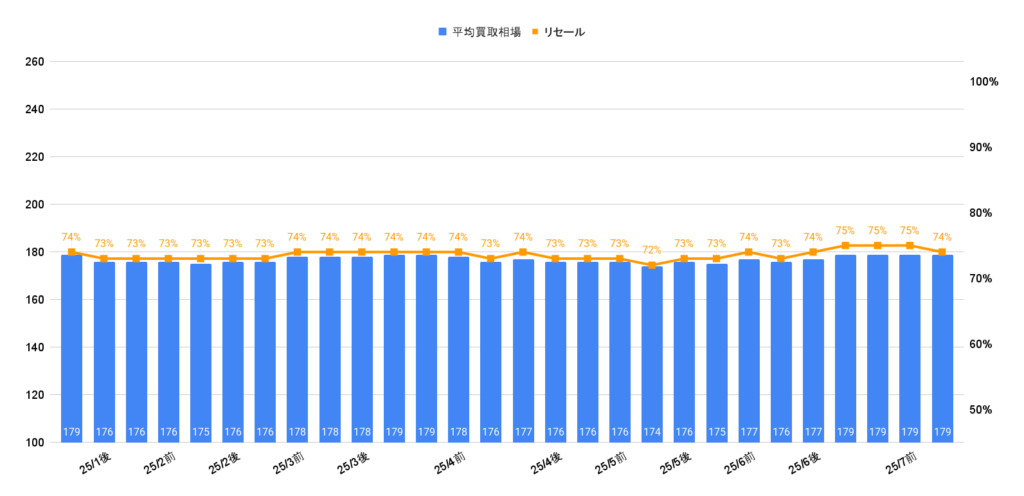Click left axis baseline value 100
Viewport: 1024px width, 496px height.
pyautogui.click(x=35, y=443)
